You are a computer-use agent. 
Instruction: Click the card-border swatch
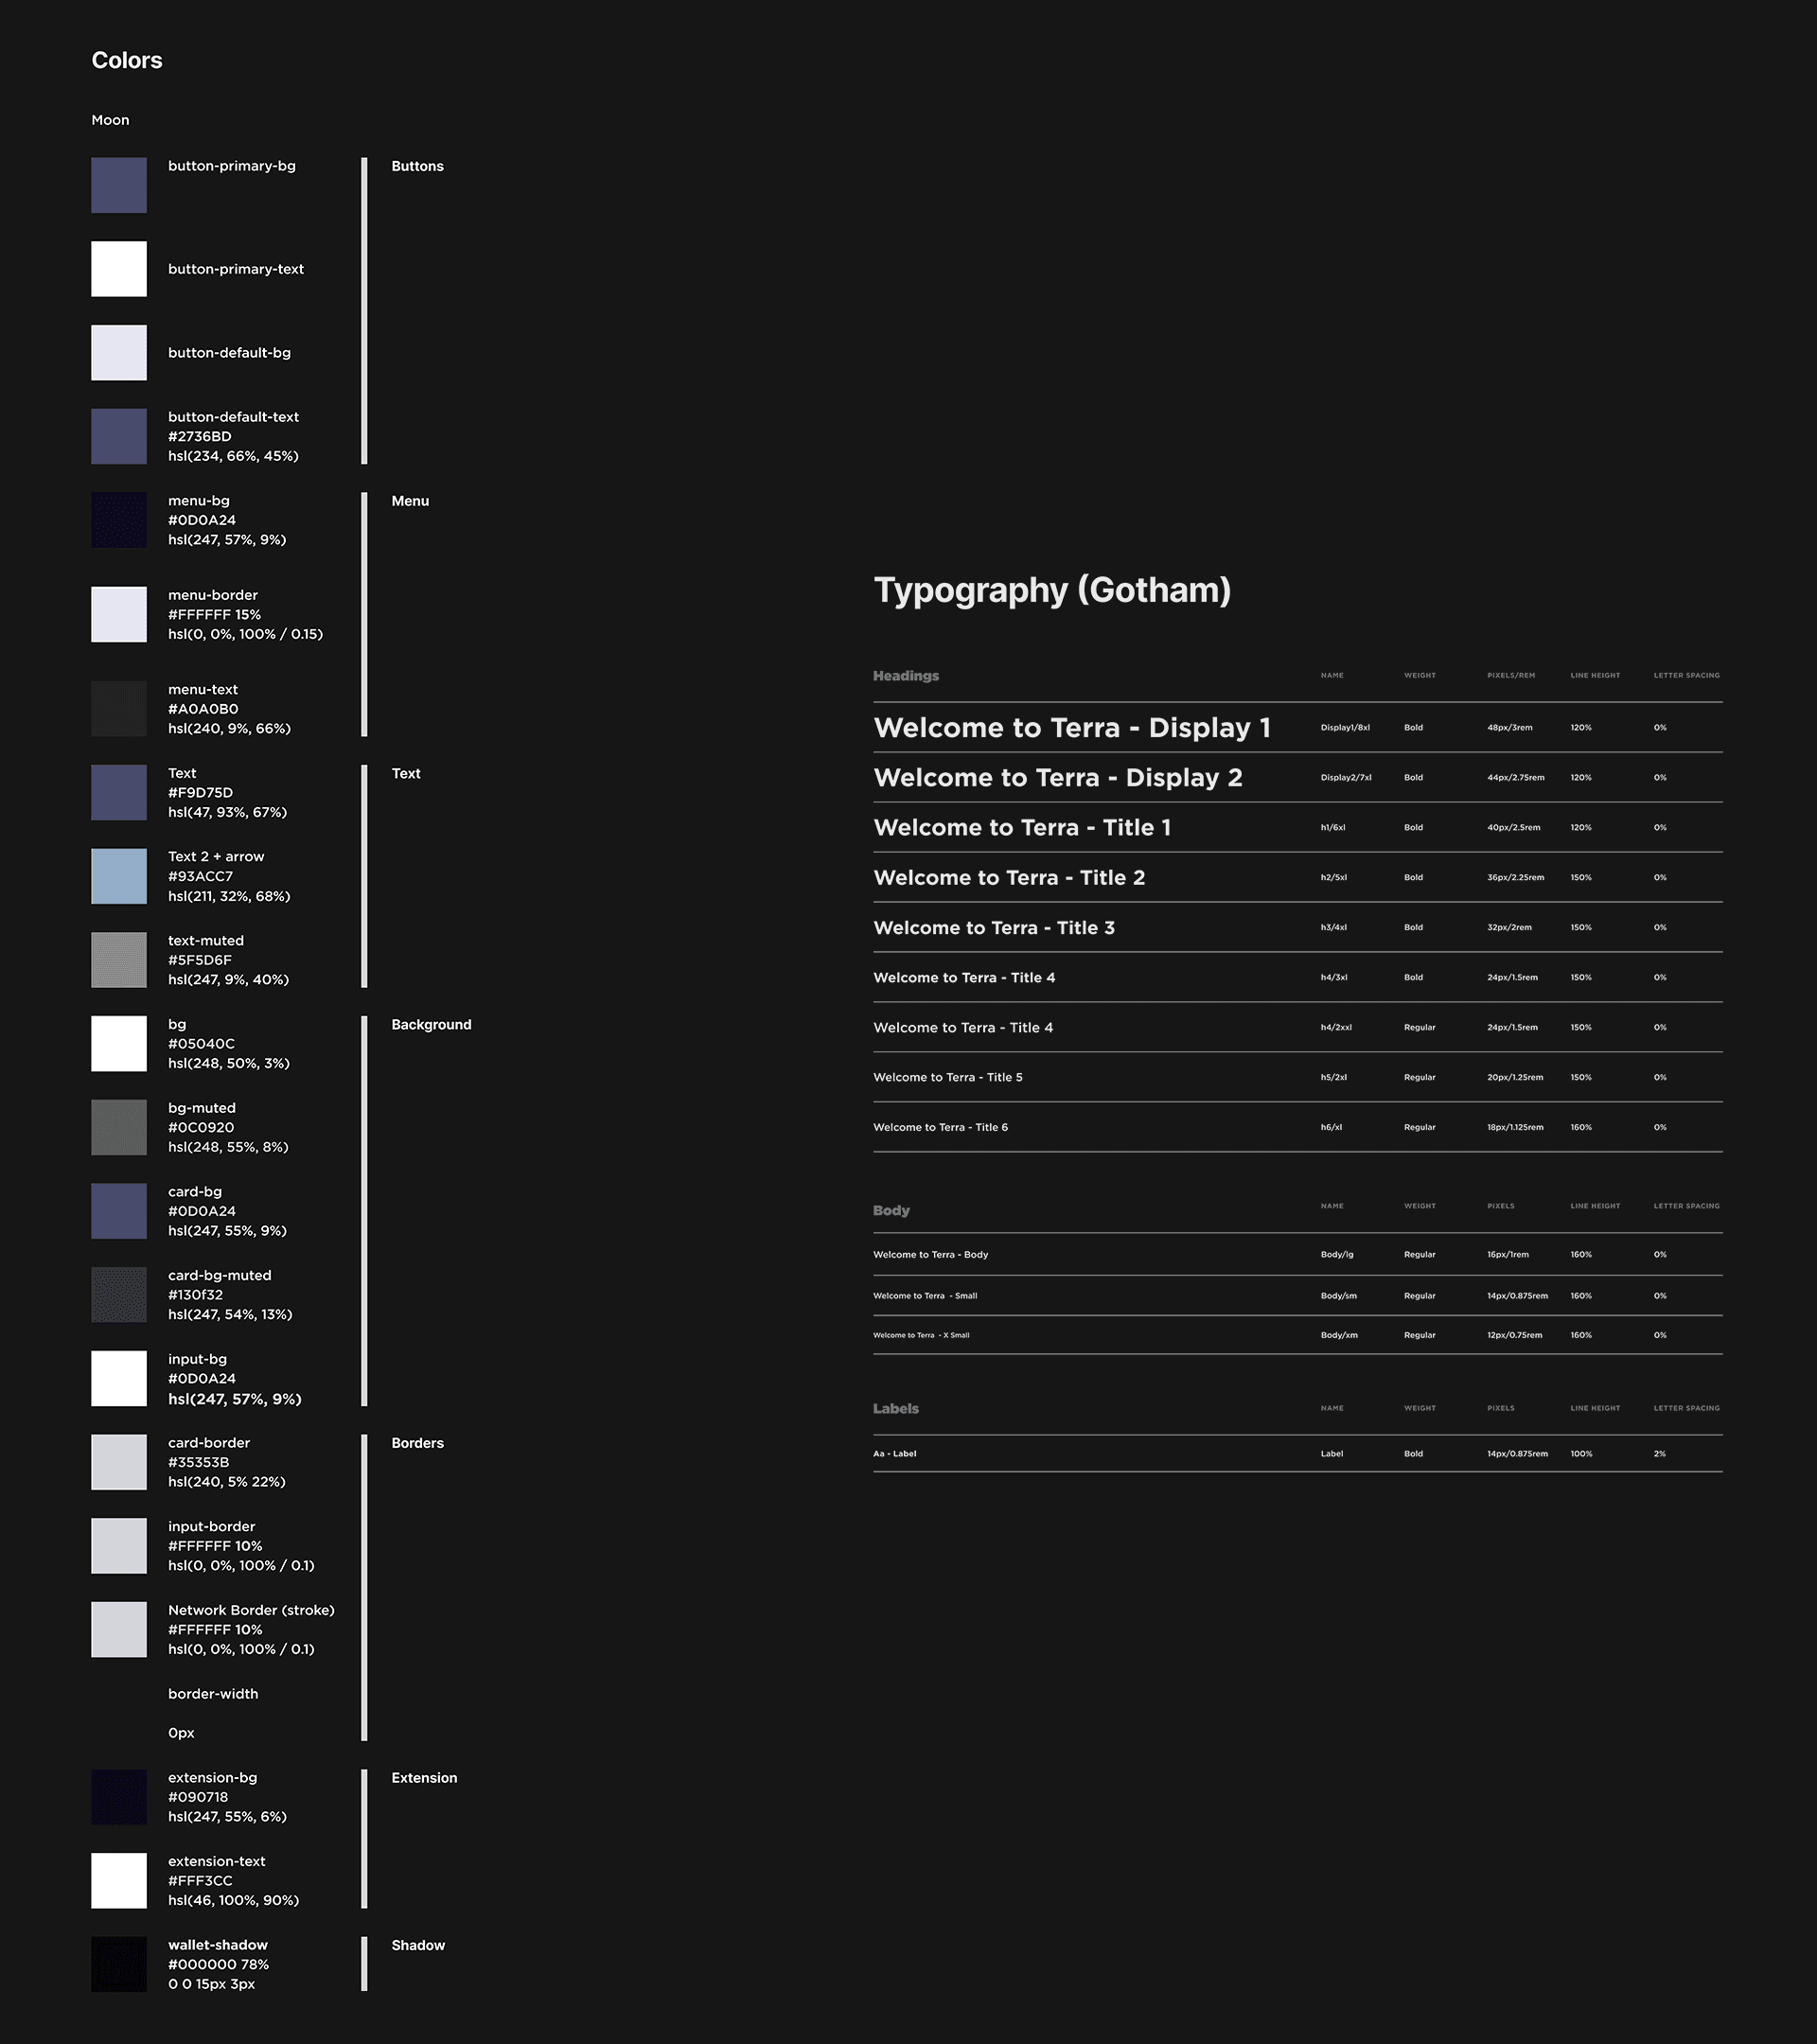pos(119,1462)
